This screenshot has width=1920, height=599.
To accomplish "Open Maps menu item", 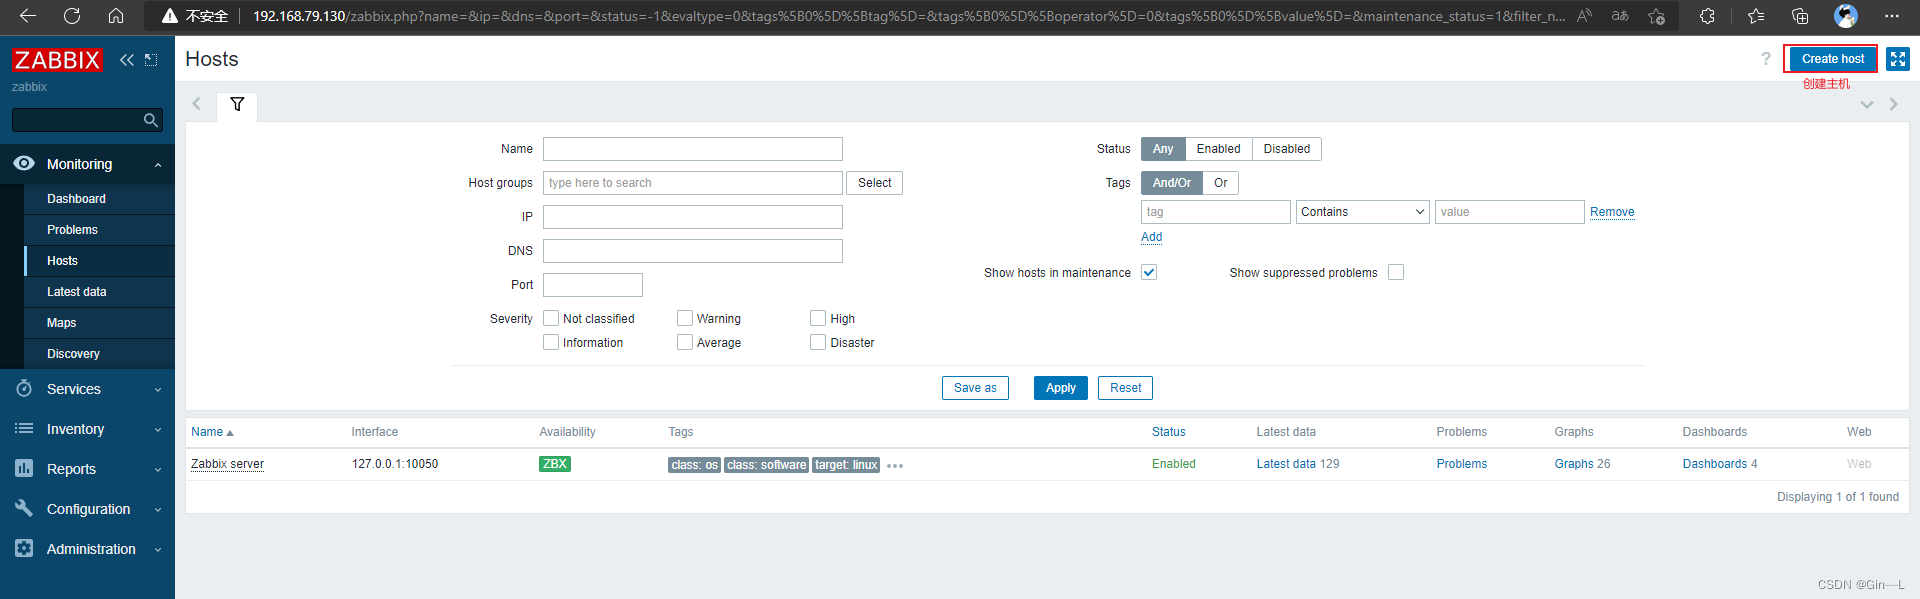I will pos(99,323).
